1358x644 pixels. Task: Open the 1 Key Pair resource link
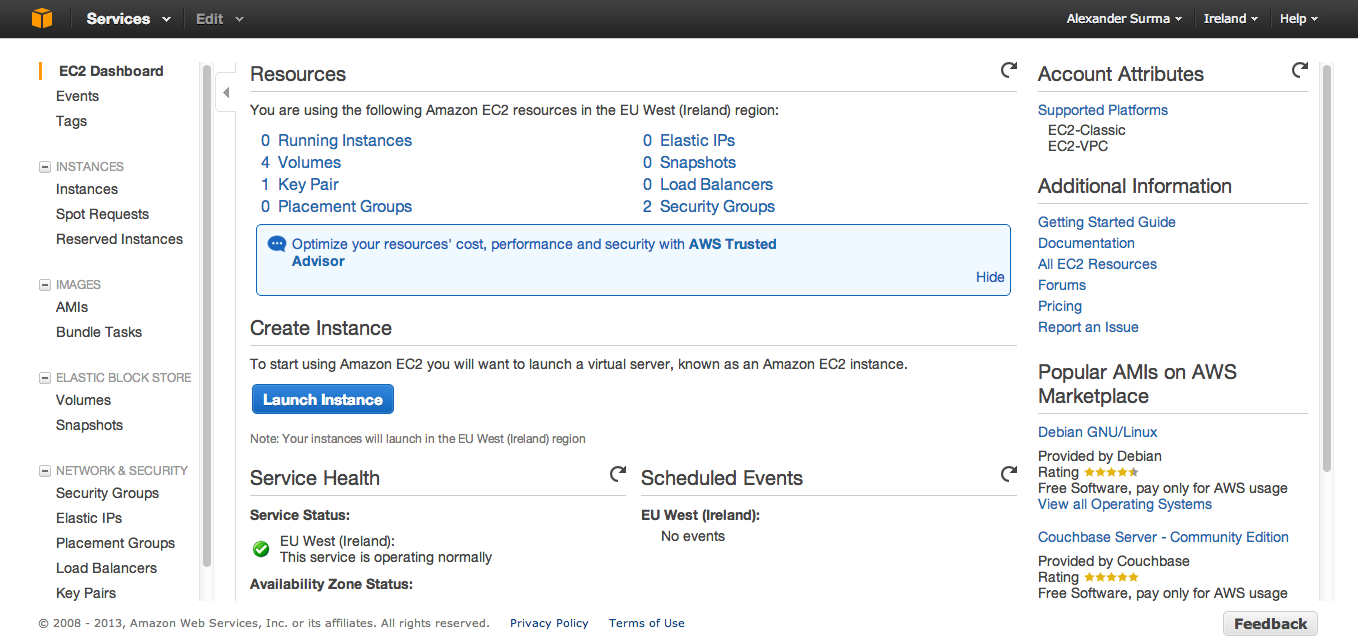pyautogui.click(x=300, y=185)
